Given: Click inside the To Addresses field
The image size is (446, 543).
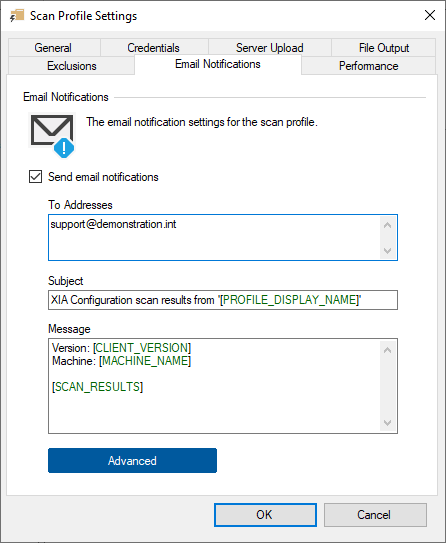Looking at the screenshot, I should point(214,238).
